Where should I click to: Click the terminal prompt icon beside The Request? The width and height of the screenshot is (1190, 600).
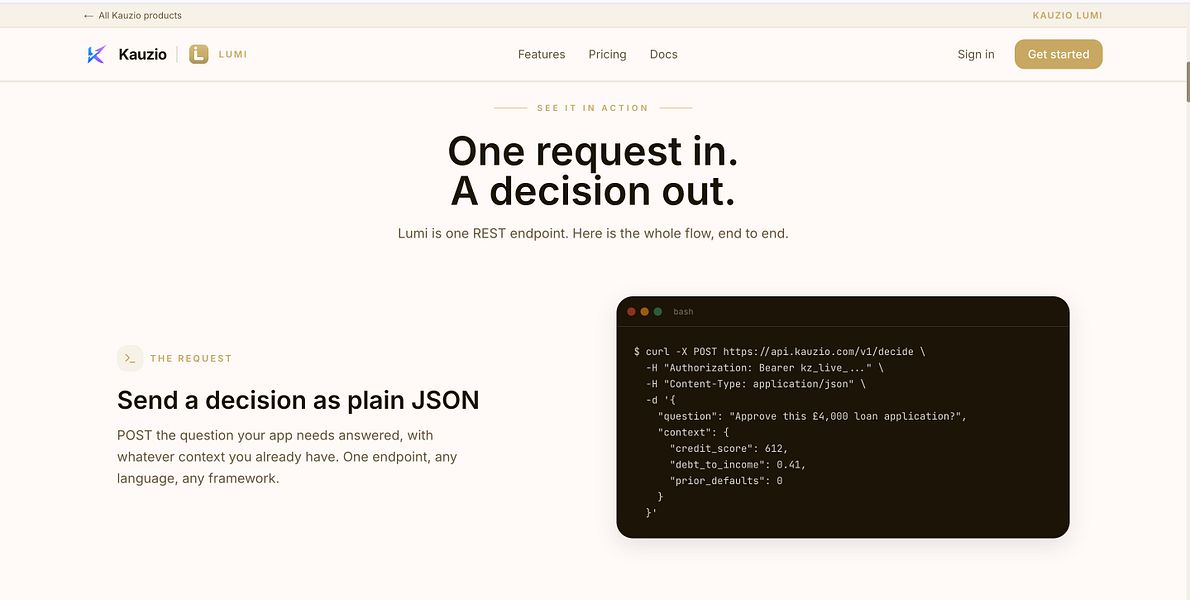tap(130, 358)
